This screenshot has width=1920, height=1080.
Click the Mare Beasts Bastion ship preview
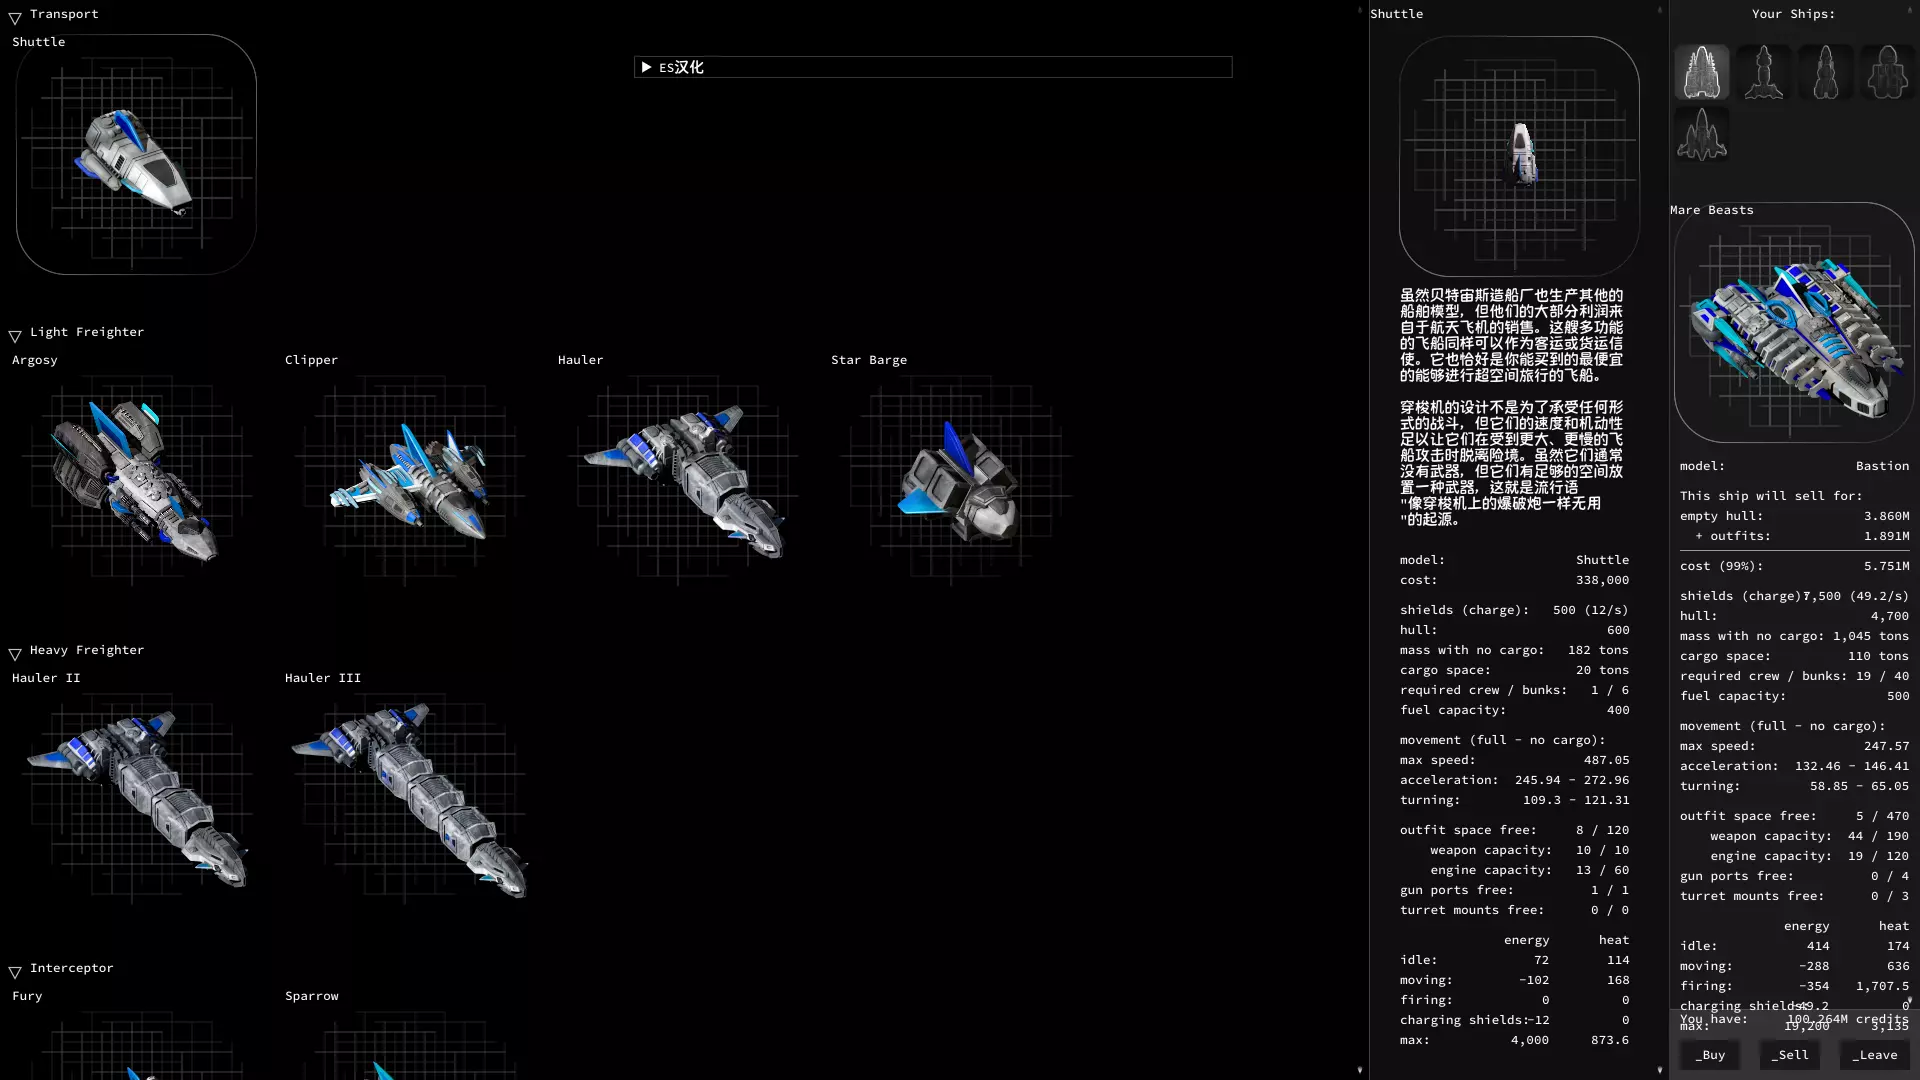[1794, 323]
